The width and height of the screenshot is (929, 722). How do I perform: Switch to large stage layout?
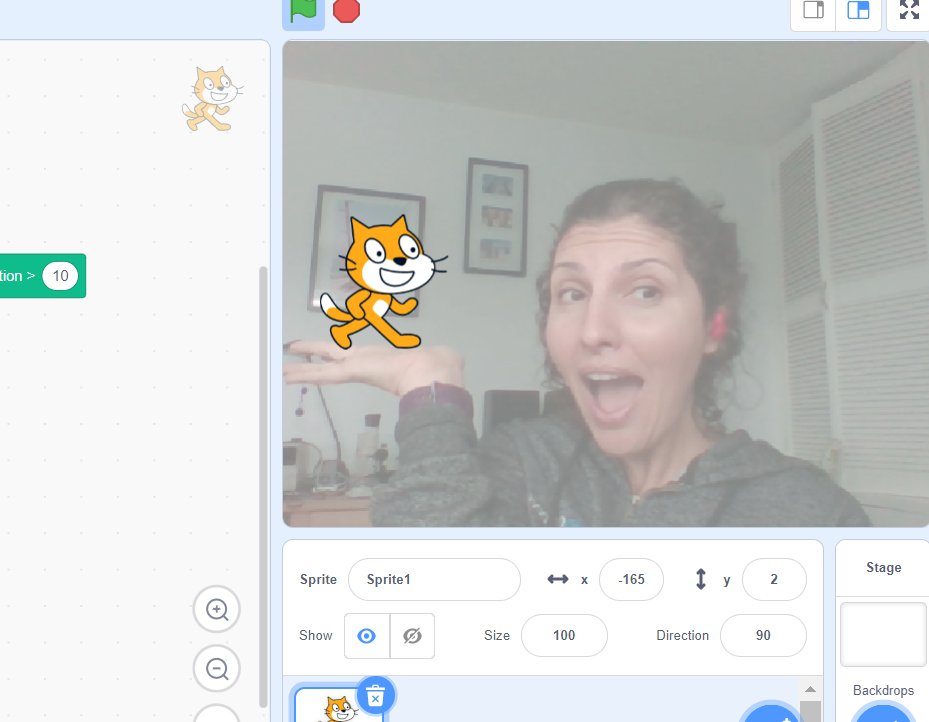(x=858, y=11)
